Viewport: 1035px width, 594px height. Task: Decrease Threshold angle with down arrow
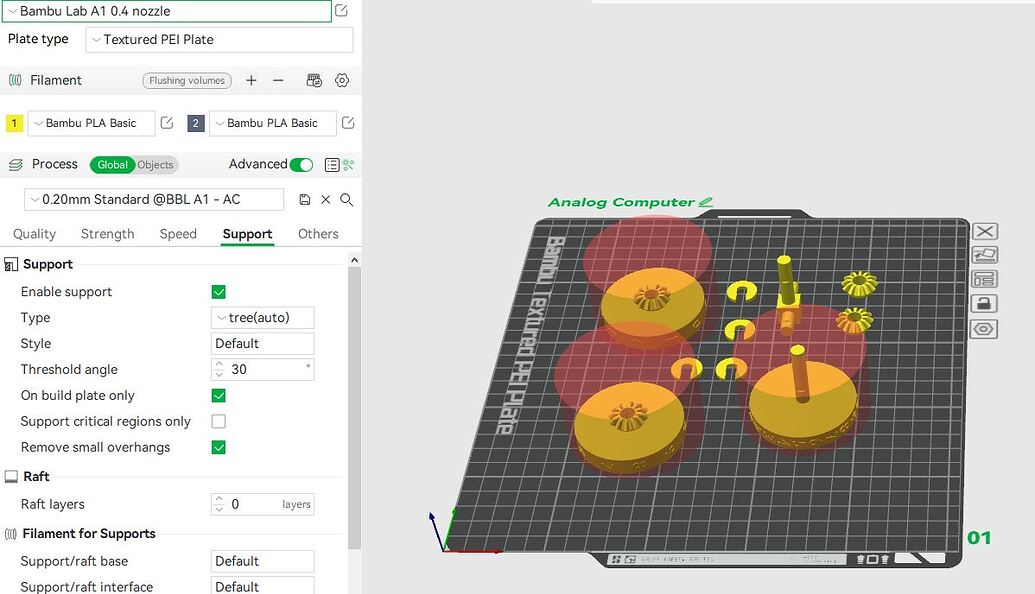coord(219,374)
